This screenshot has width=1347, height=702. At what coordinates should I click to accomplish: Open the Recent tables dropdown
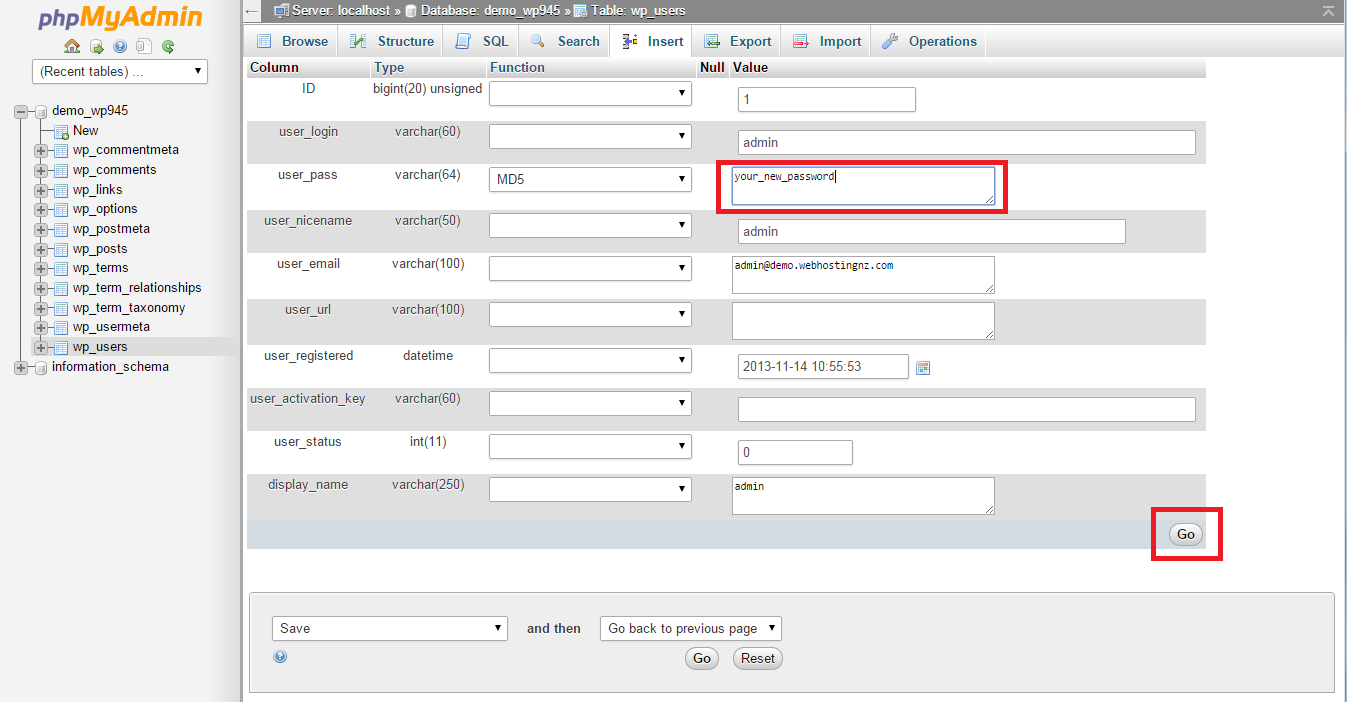click(120, 72)
